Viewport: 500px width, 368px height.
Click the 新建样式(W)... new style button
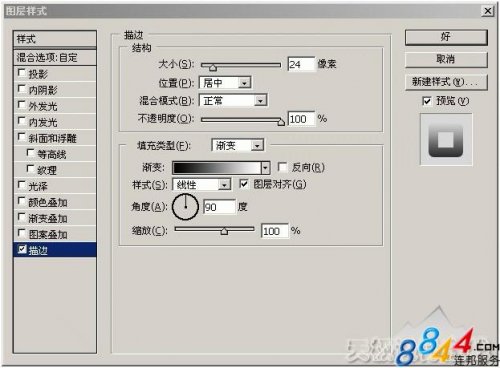pyautogui.click(x=446, y=82)
